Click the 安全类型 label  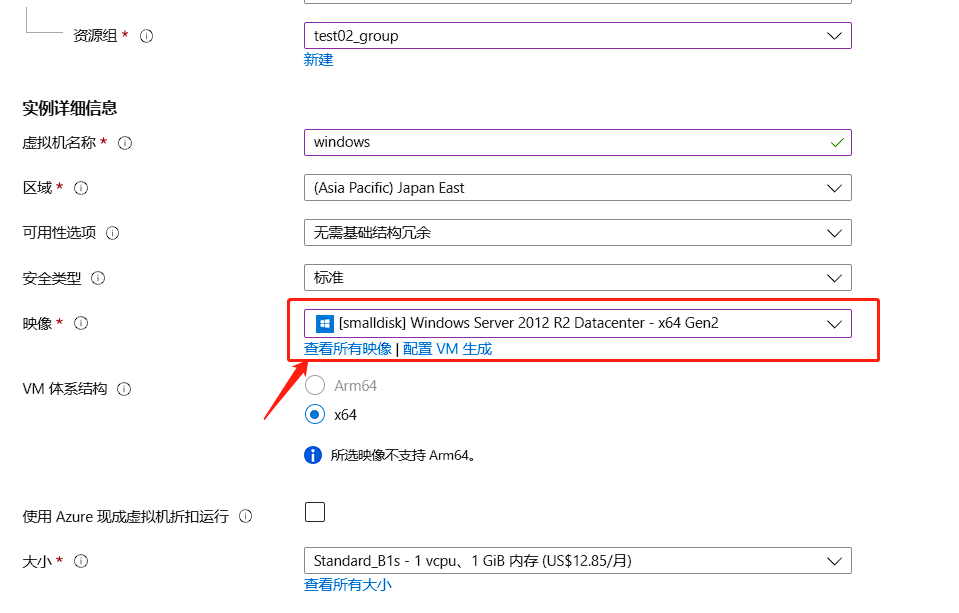[x=51, y=278]
